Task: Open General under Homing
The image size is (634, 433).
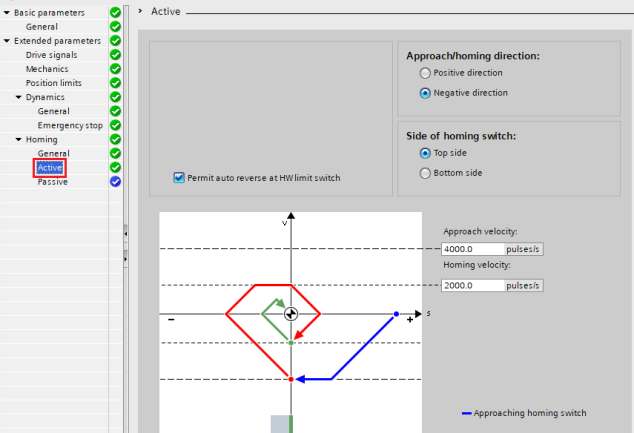Action: (53, 153)
